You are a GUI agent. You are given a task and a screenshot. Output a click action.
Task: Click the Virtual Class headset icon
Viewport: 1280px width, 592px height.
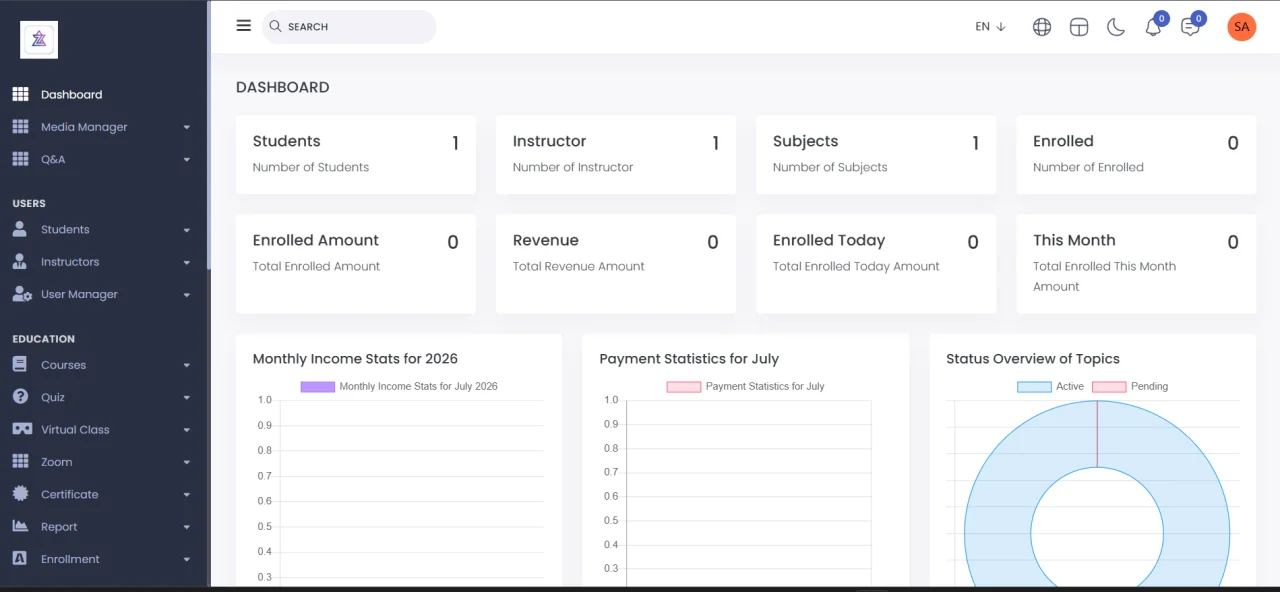click(22, 429)
